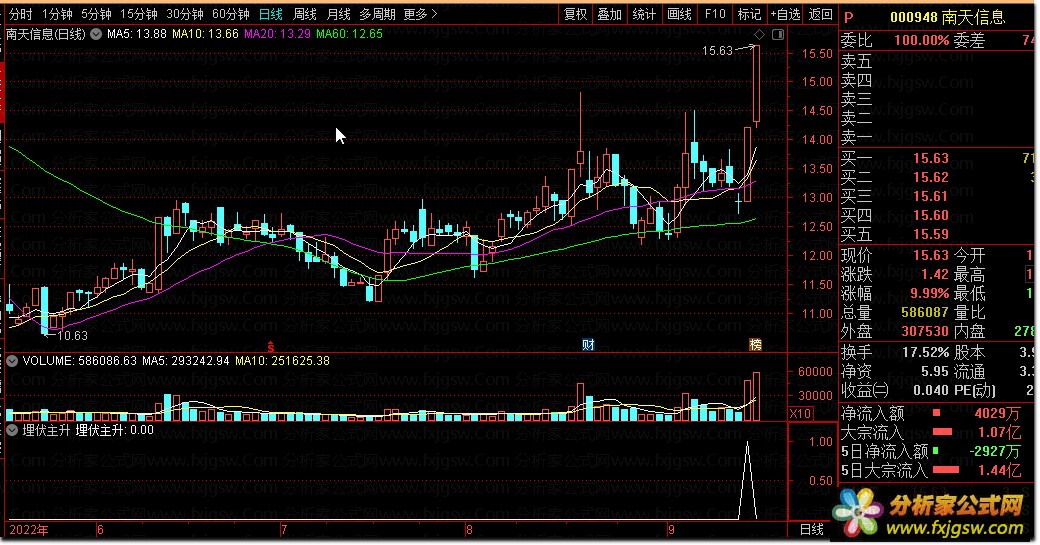1040x545 pixels.
Task: Click the 净资 5.95 value
Action: click(x=934, y=371)
